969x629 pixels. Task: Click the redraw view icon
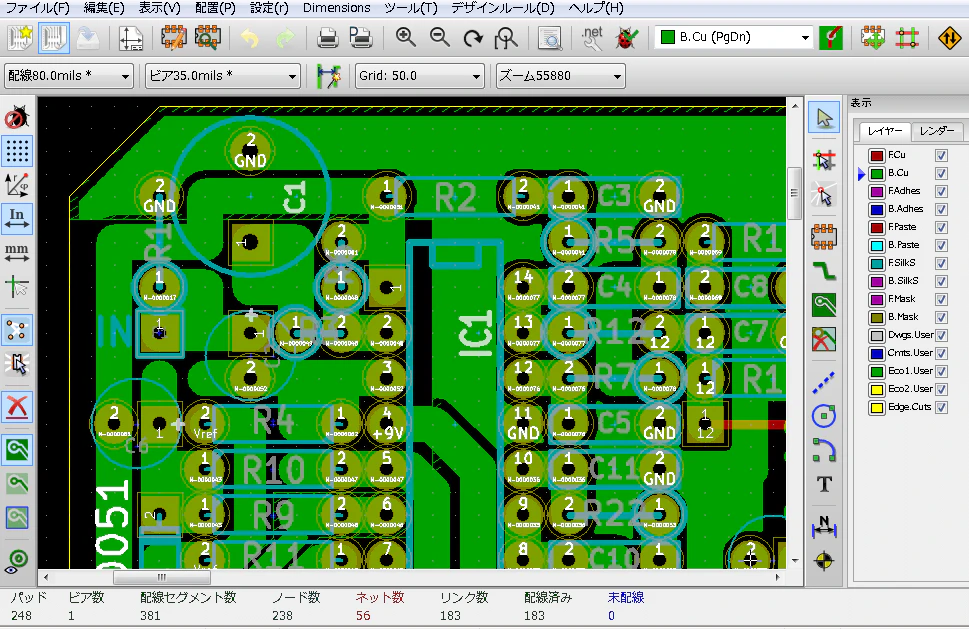(x=473, y=38)
